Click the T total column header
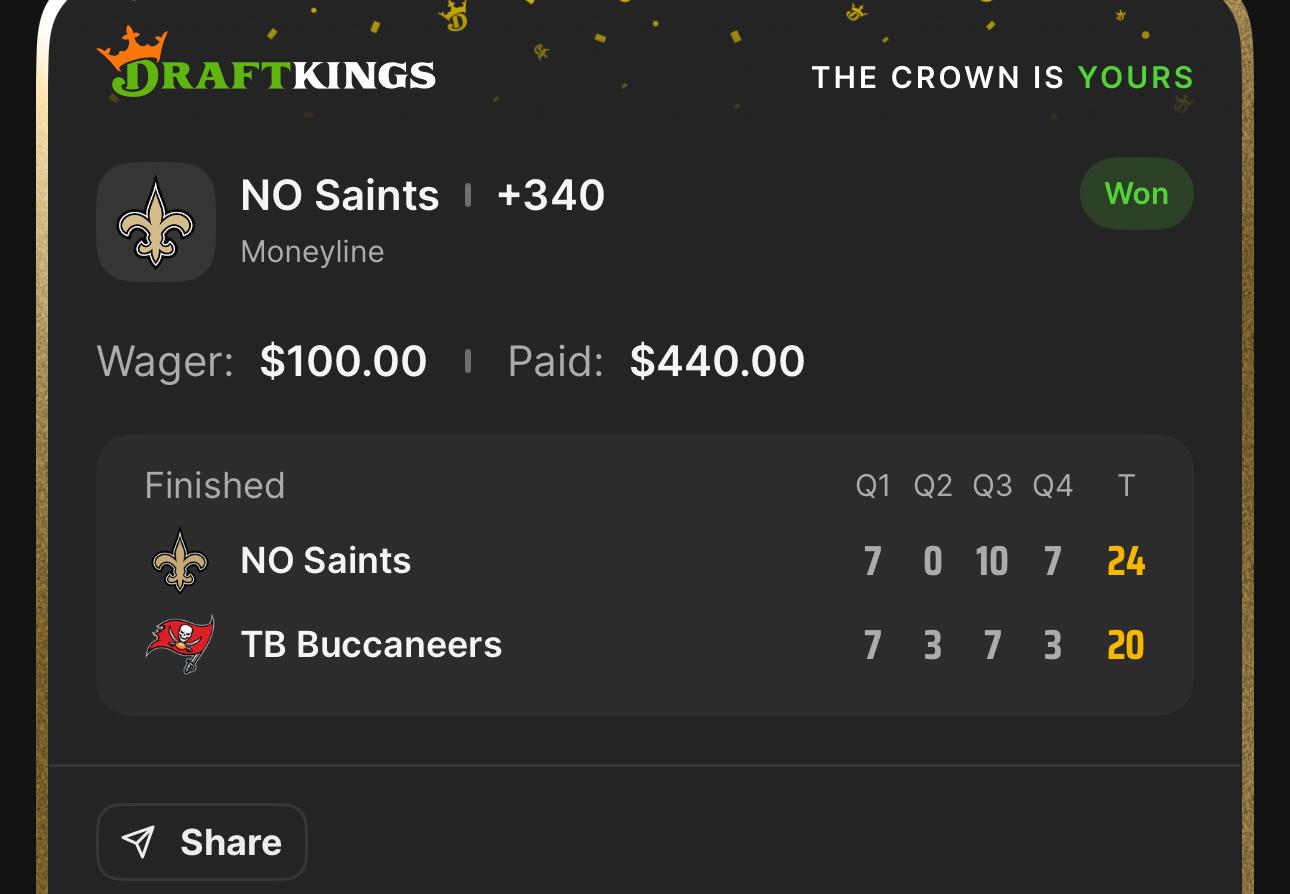Image resolution: width=1290 pixels, height=894 pixels. point(1126,486)
